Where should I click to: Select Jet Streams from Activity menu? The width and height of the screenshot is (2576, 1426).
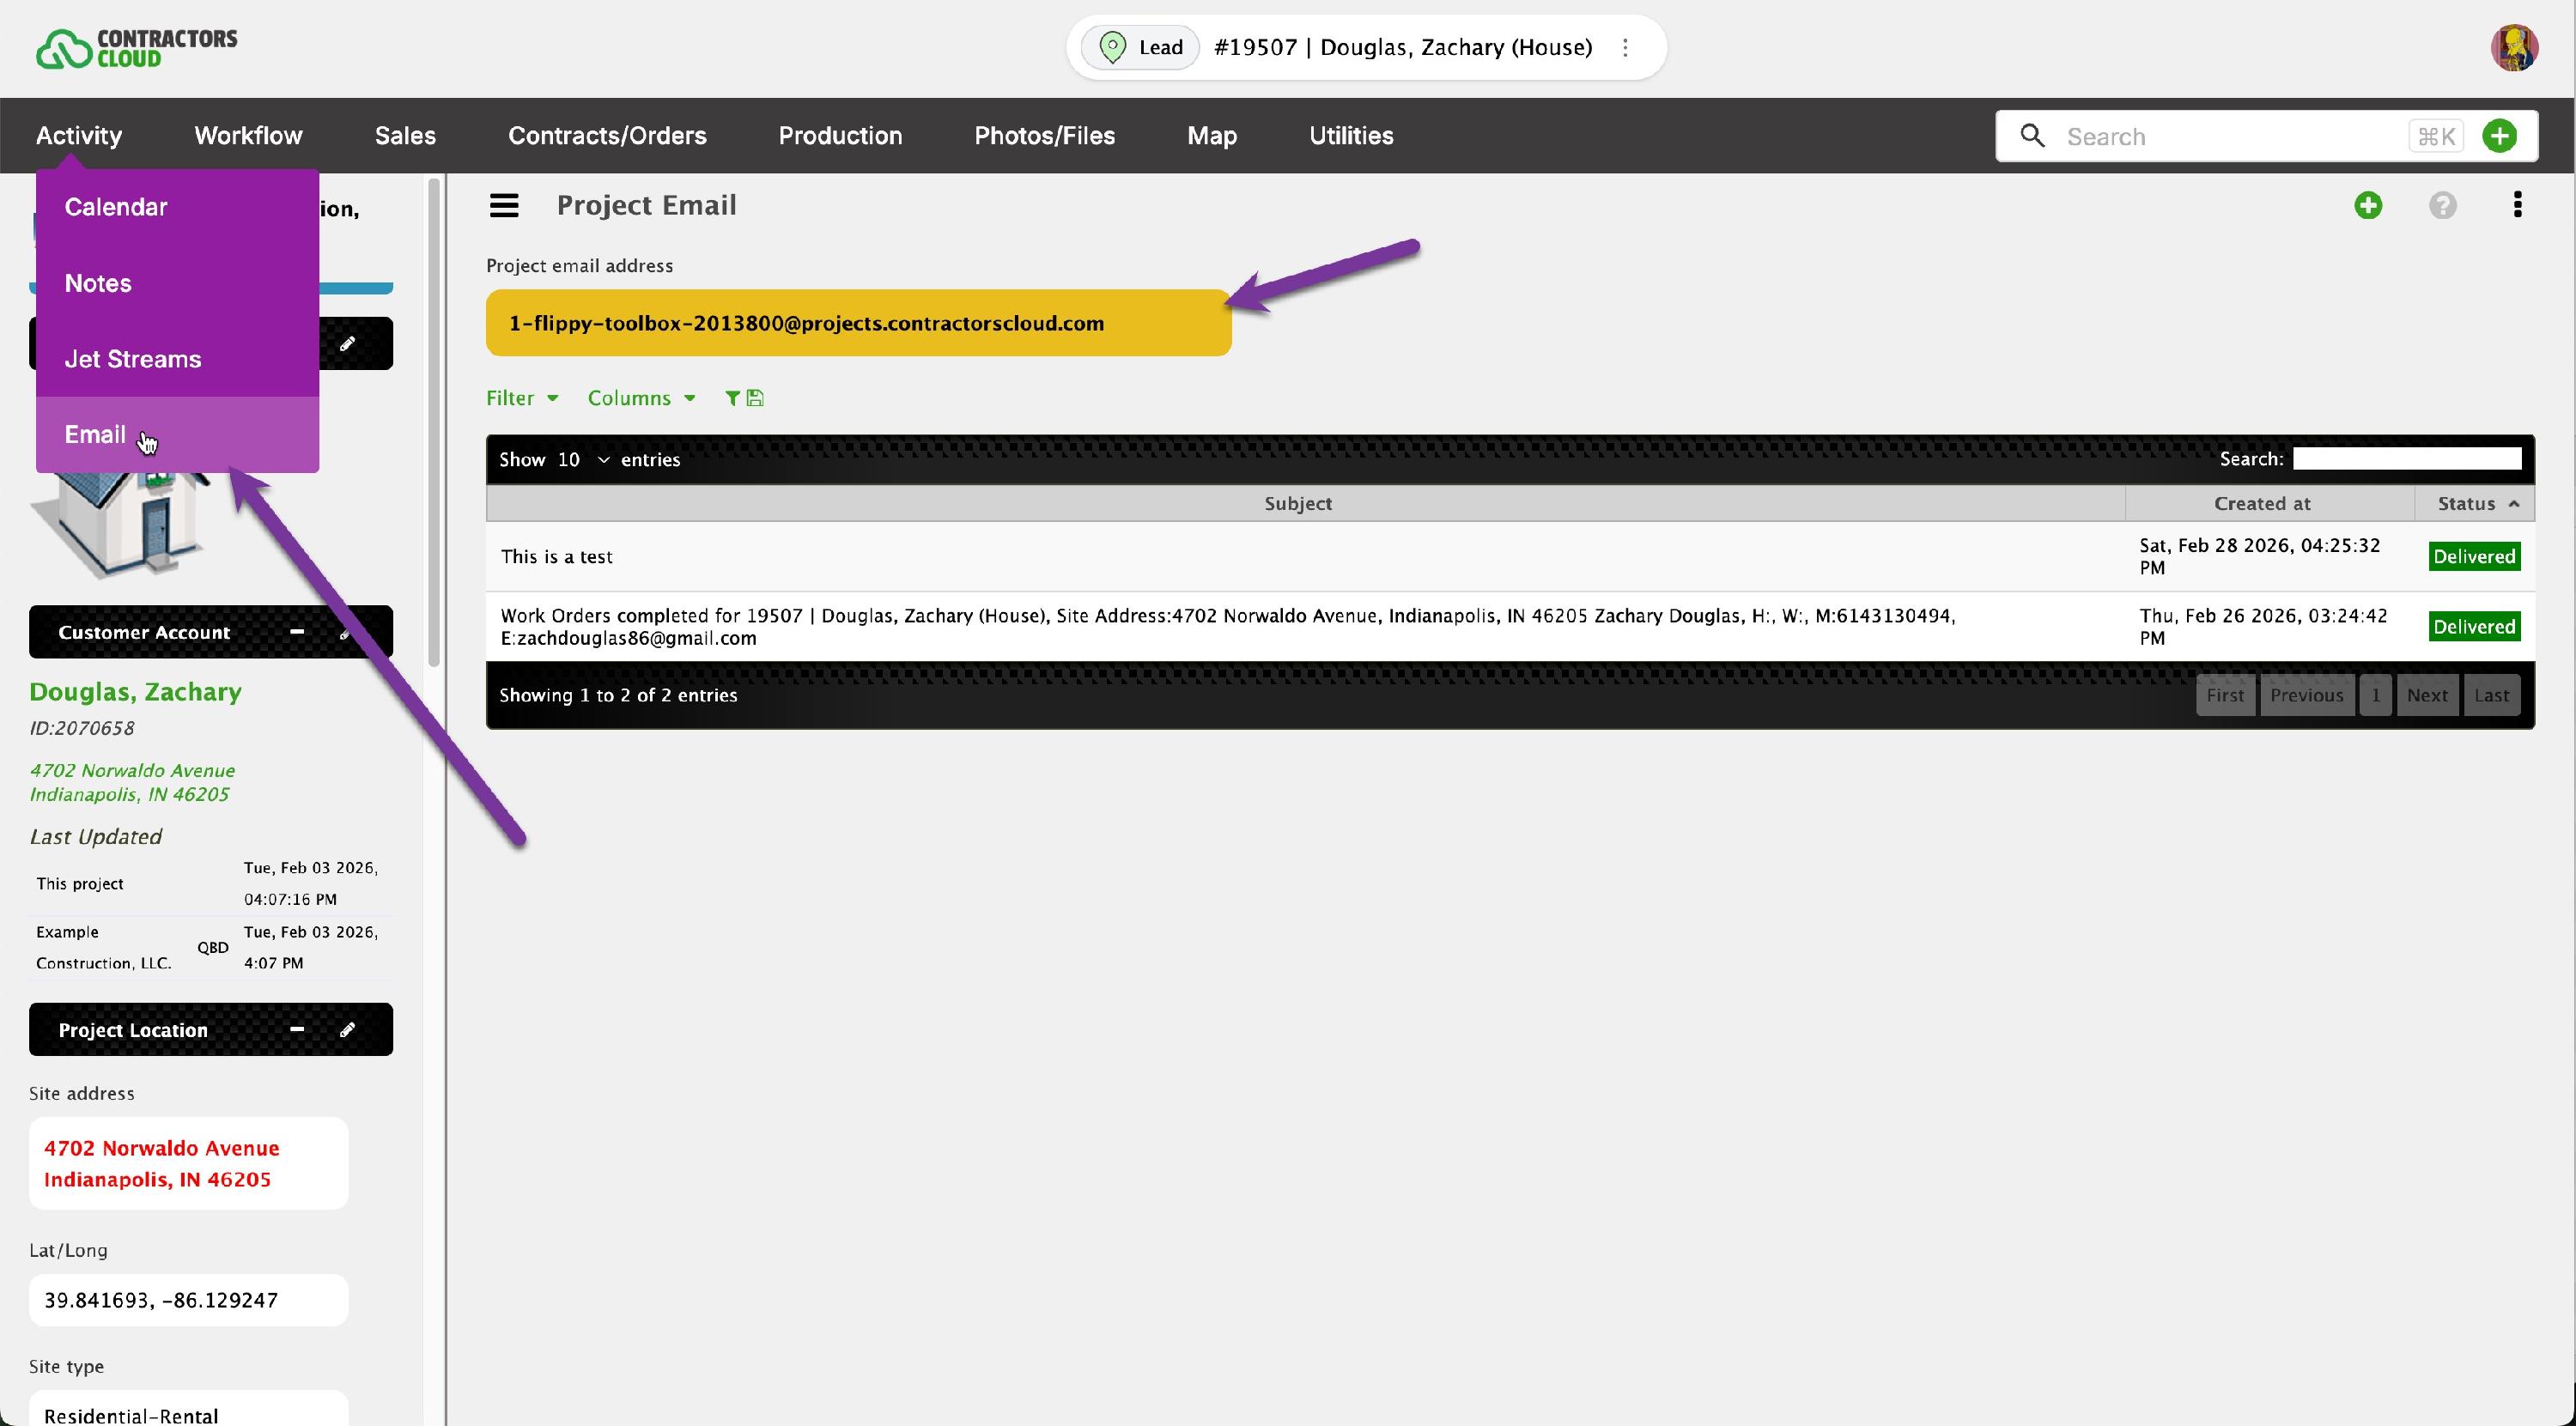[133, 359]
